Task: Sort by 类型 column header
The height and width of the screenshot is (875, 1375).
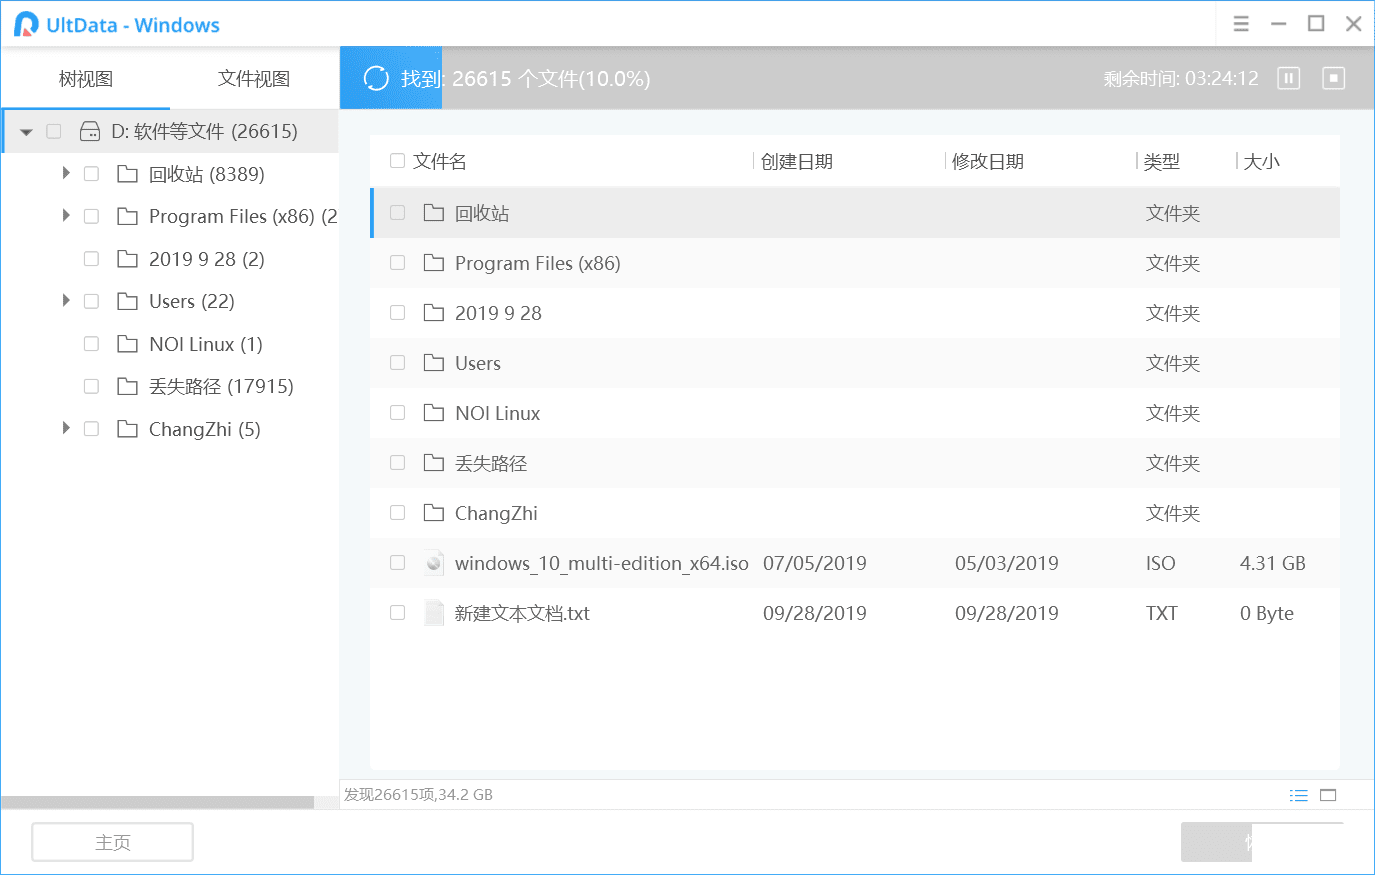Action: pyautogui.click(x=1162, y=161)
